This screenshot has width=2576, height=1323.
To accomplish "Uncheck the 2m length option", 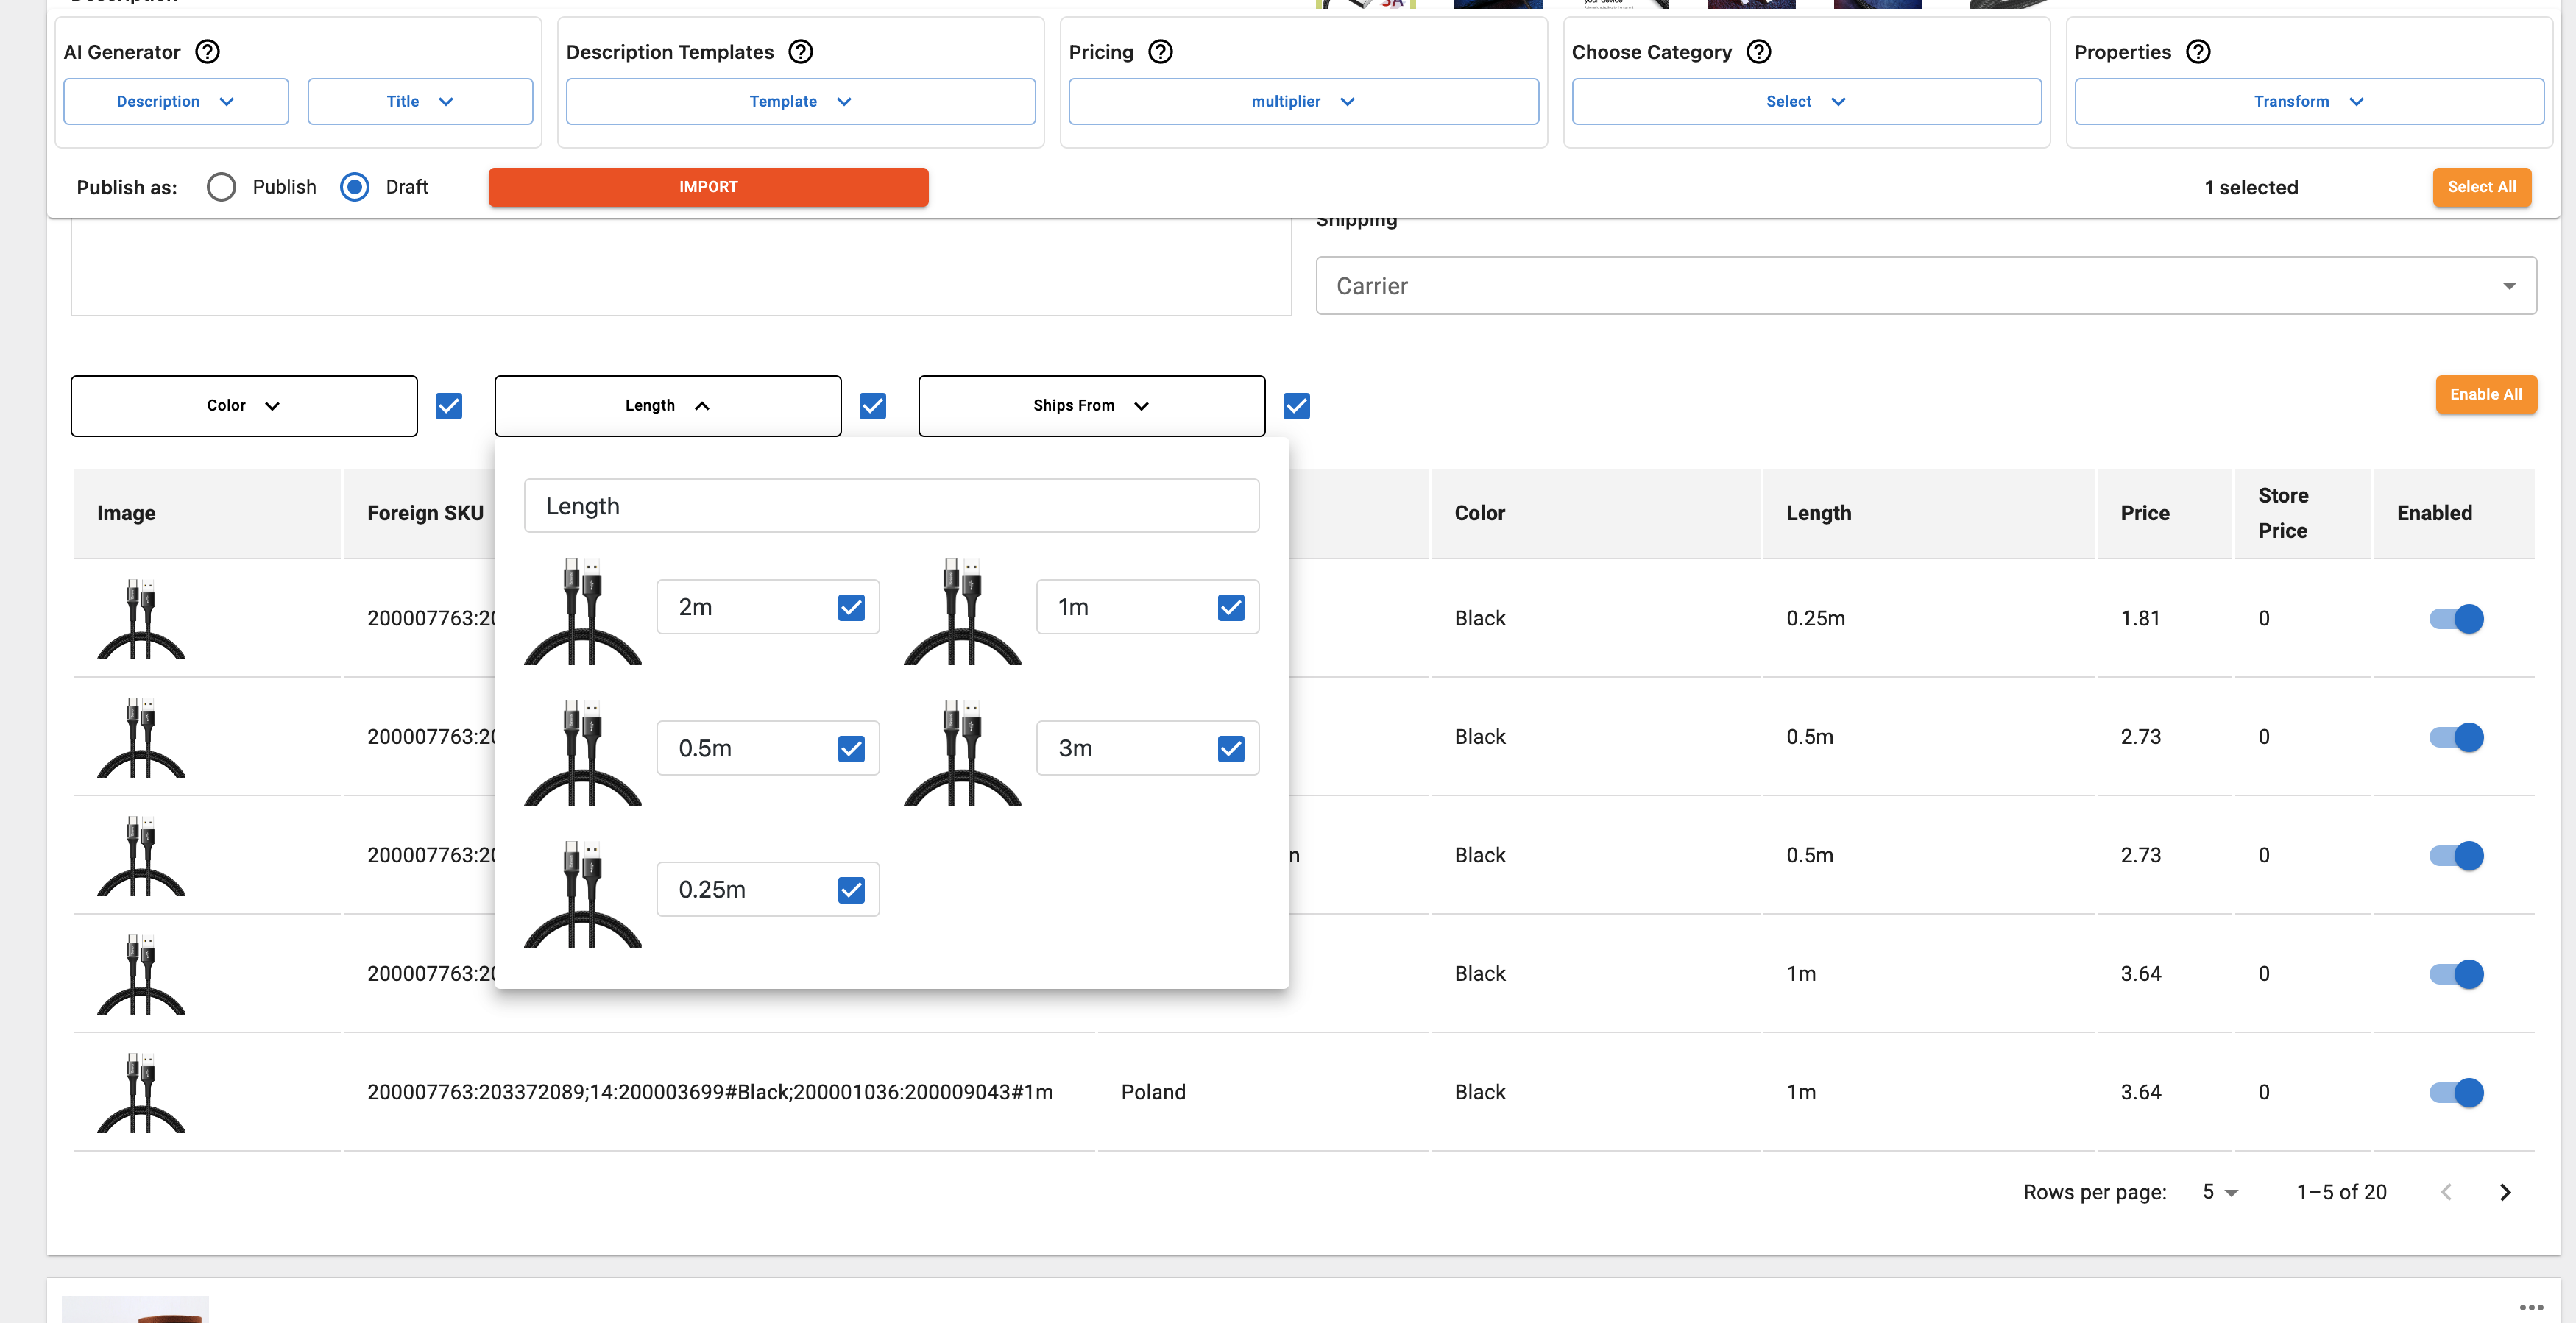I will coord(851,607).
